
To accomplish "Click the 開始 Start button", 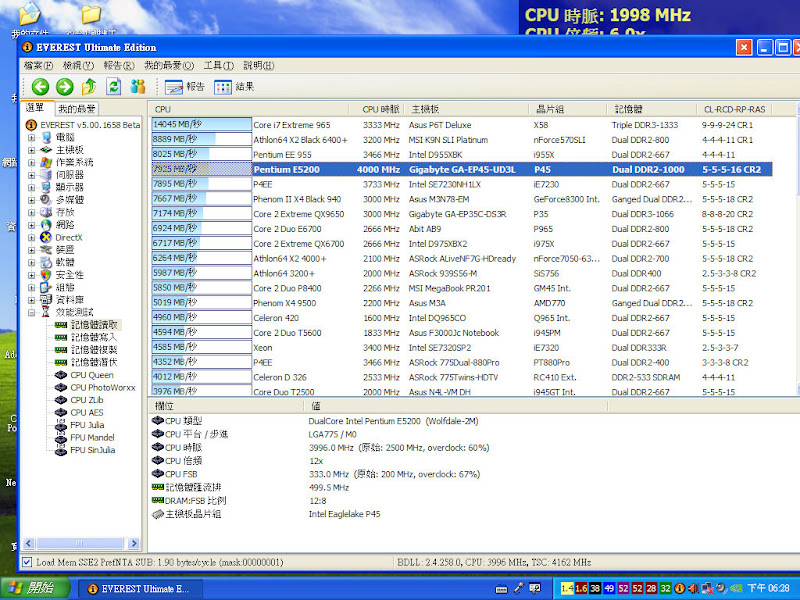I will [33, 588].
